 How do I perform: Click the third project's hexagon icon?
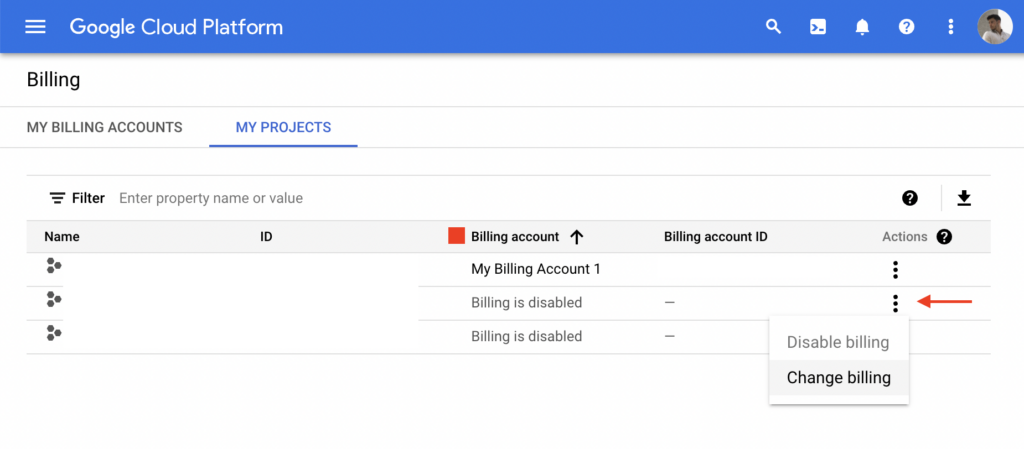(x=54, y=333)
